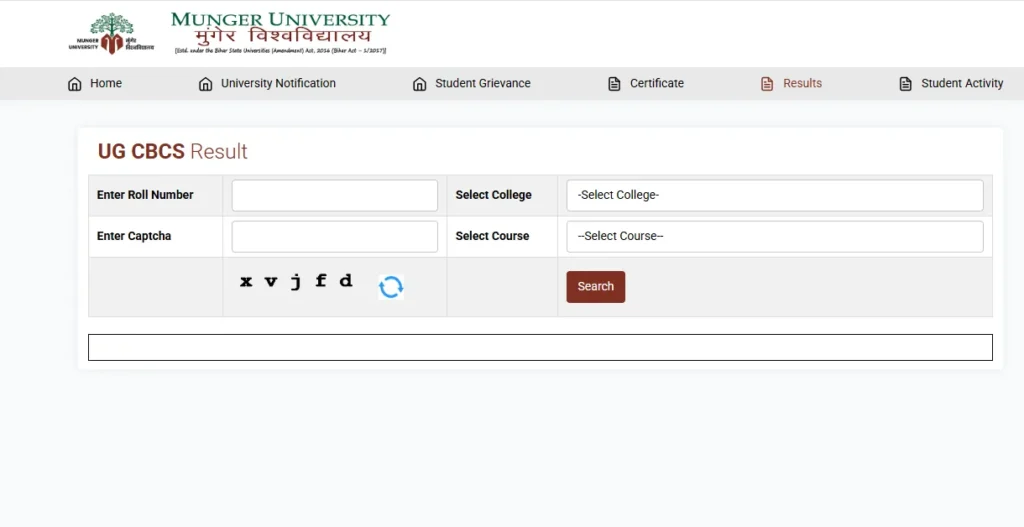Screen dimensions: 1024x527
Task: Click the house icon beside Student Grievance
Action: [x=419, y=84]
